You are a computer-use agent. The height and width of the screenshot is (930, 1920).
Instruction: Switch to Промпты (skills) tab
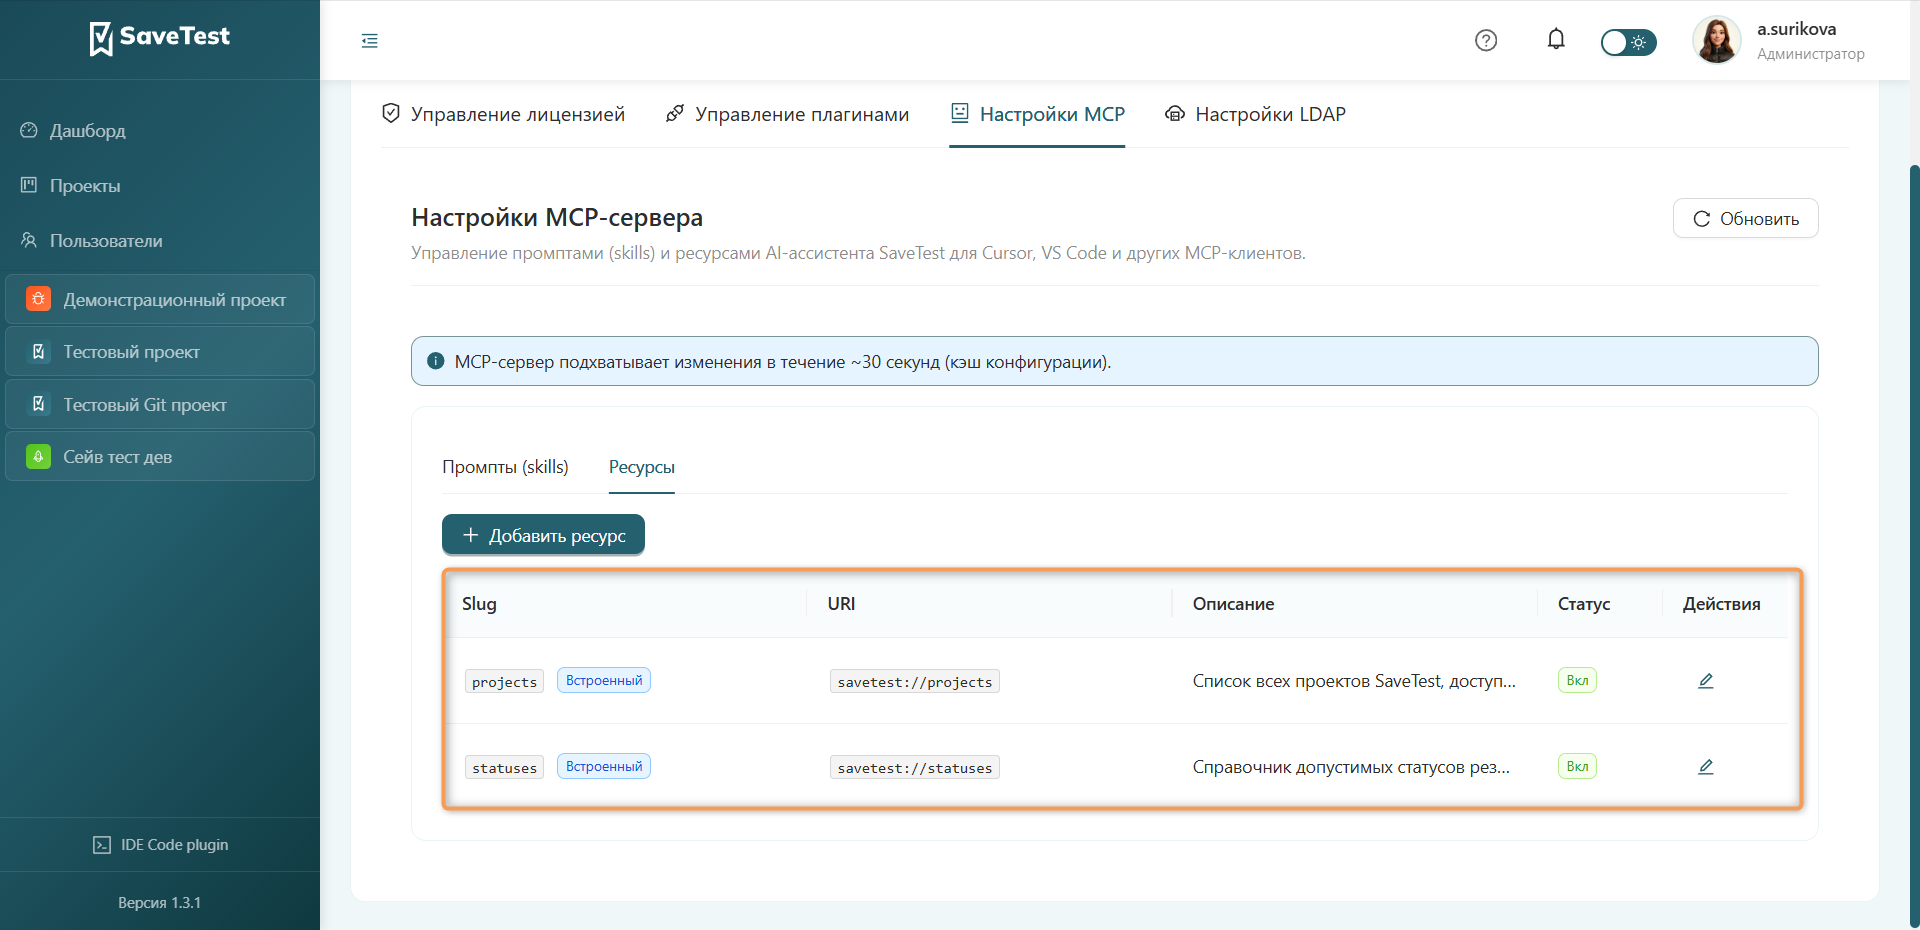(x=505, y=467)
